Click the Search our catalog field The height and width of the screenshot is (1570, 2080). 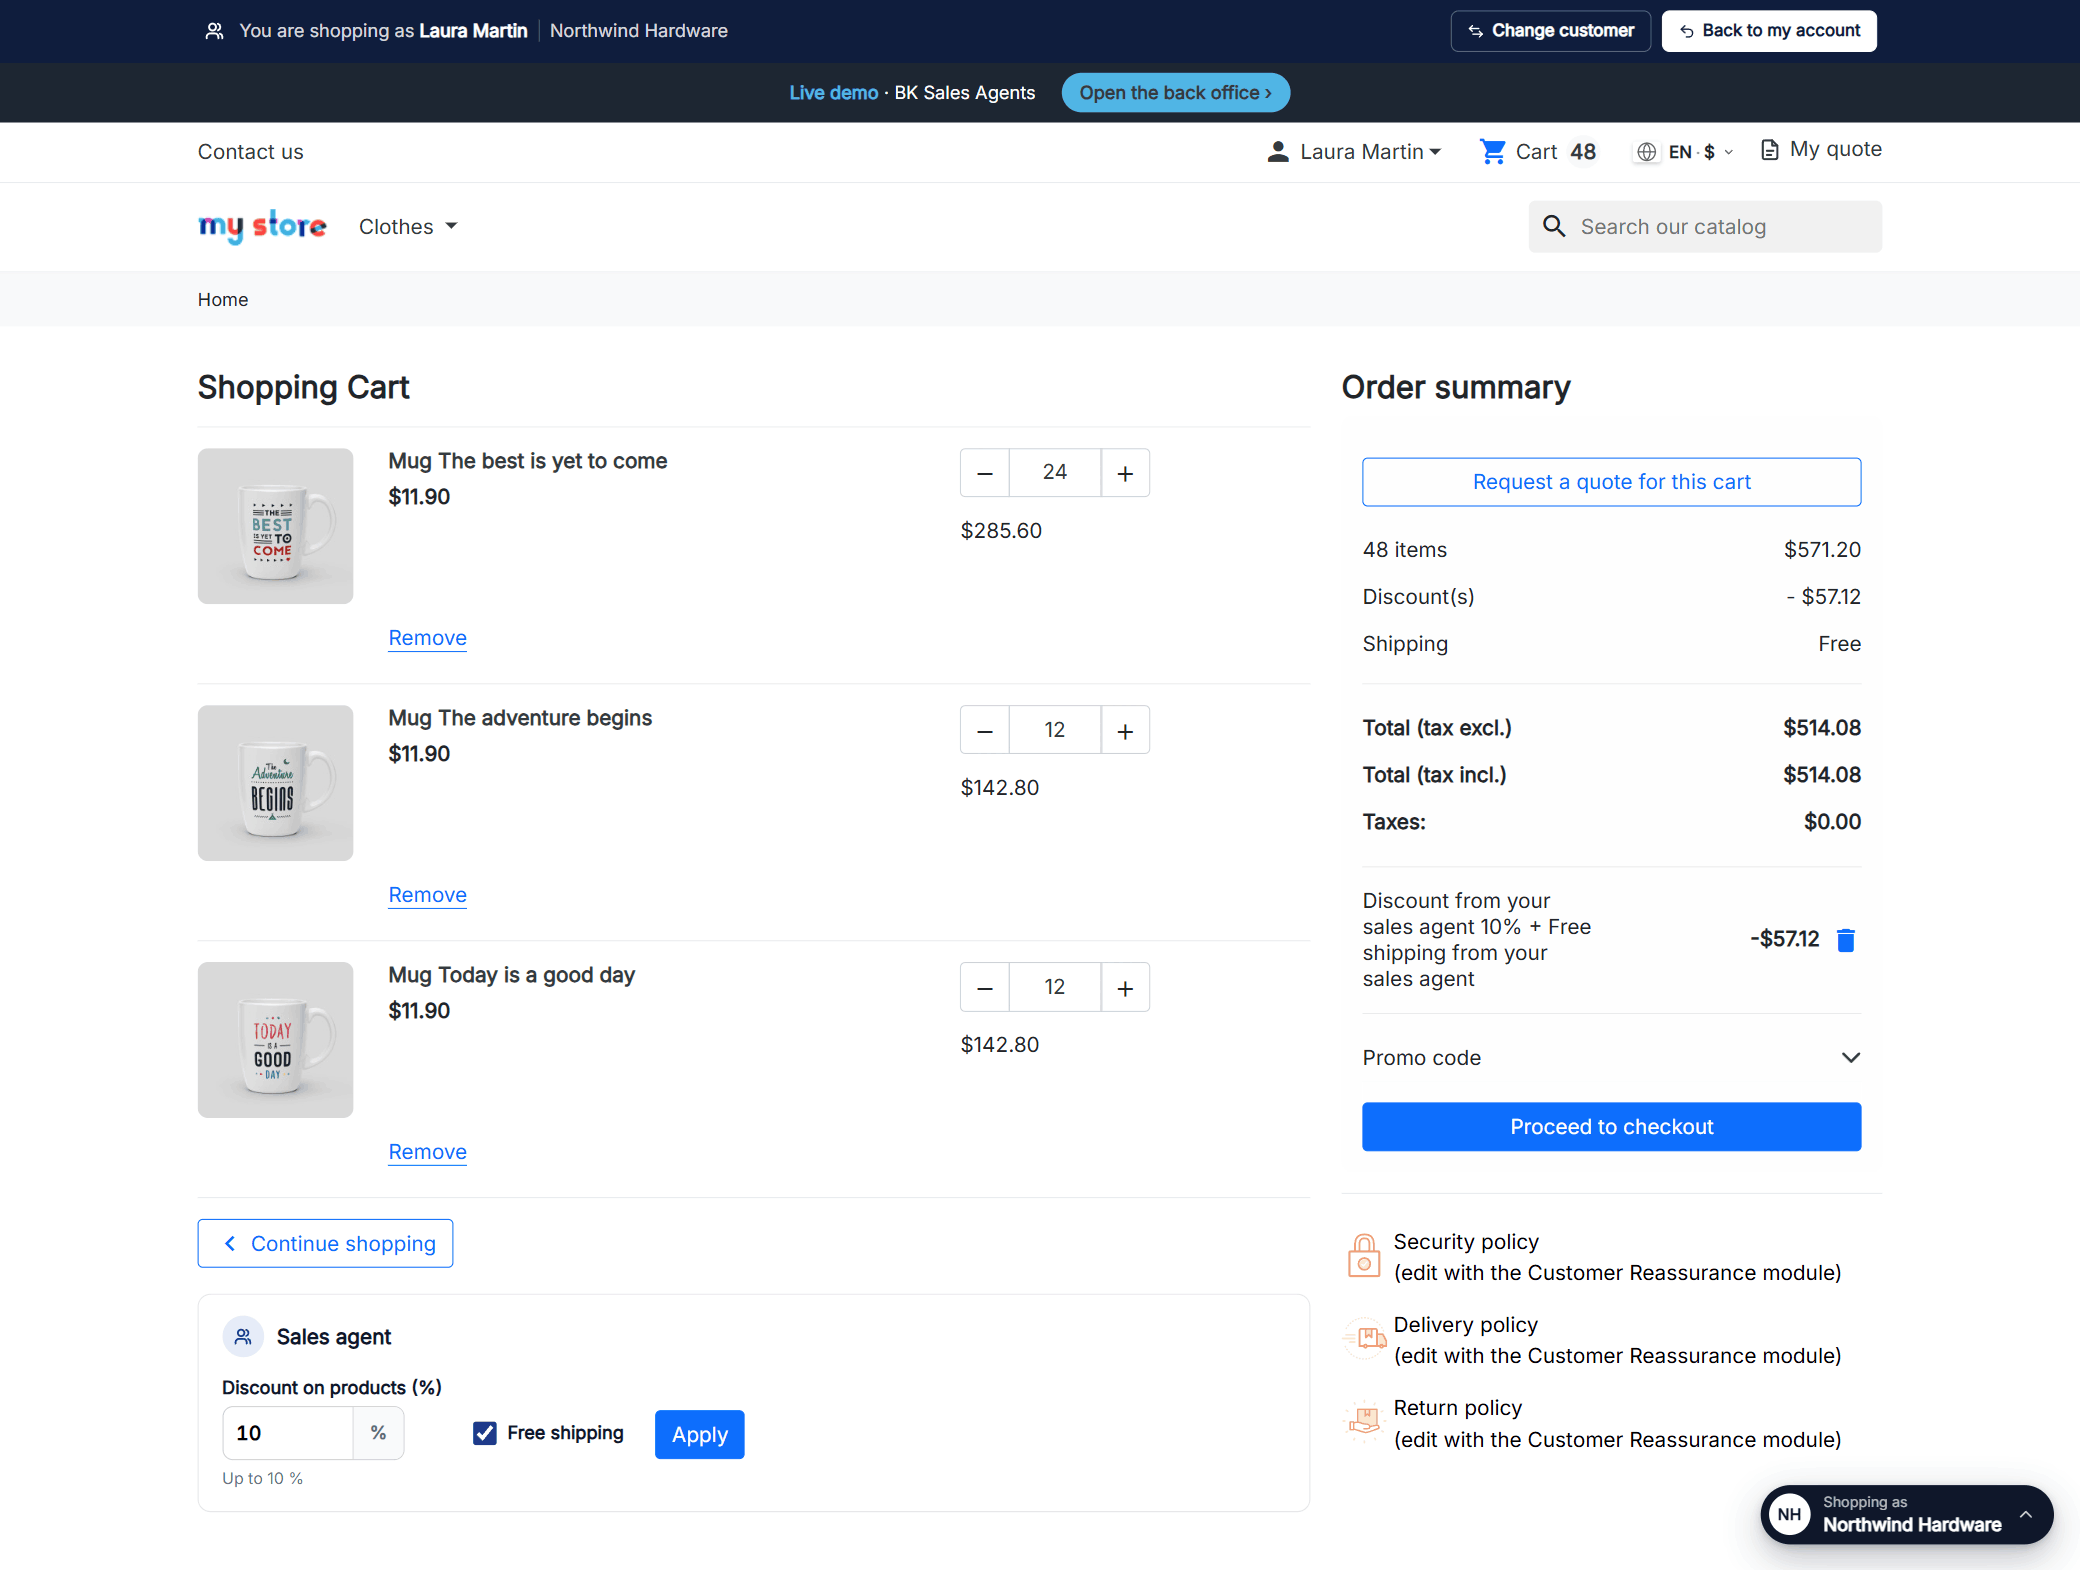(x=1705, y=227)
